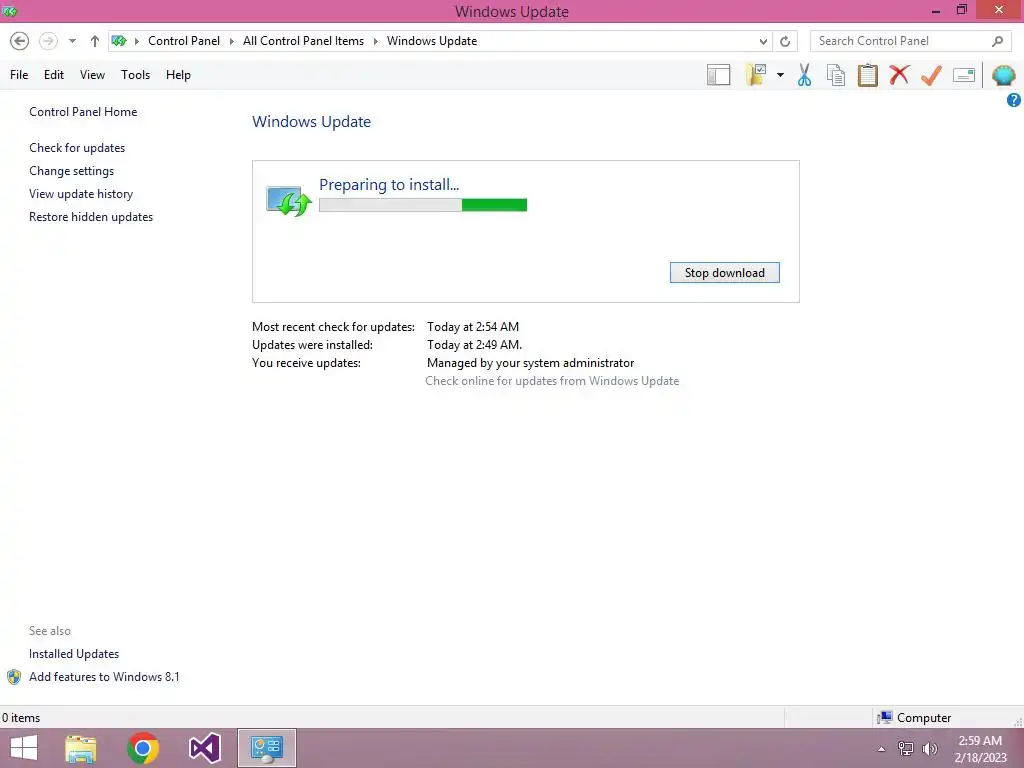Open the folder options dropdown arrow

pyautogui.click(x=780, y=75)
